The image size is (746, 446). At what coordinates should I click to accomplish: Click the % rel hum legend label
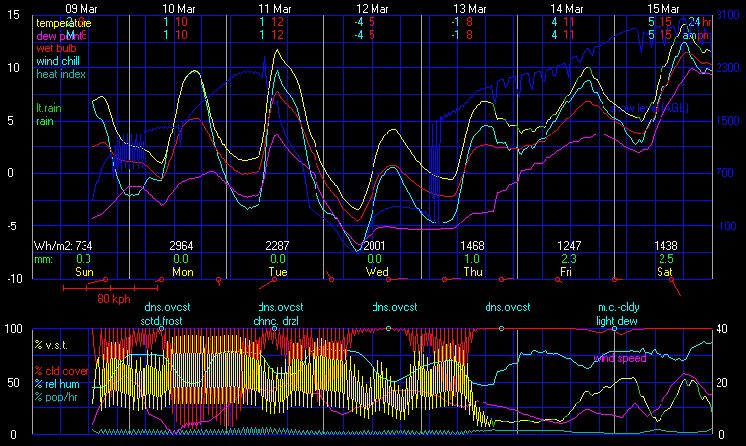[x=57, y=384]
